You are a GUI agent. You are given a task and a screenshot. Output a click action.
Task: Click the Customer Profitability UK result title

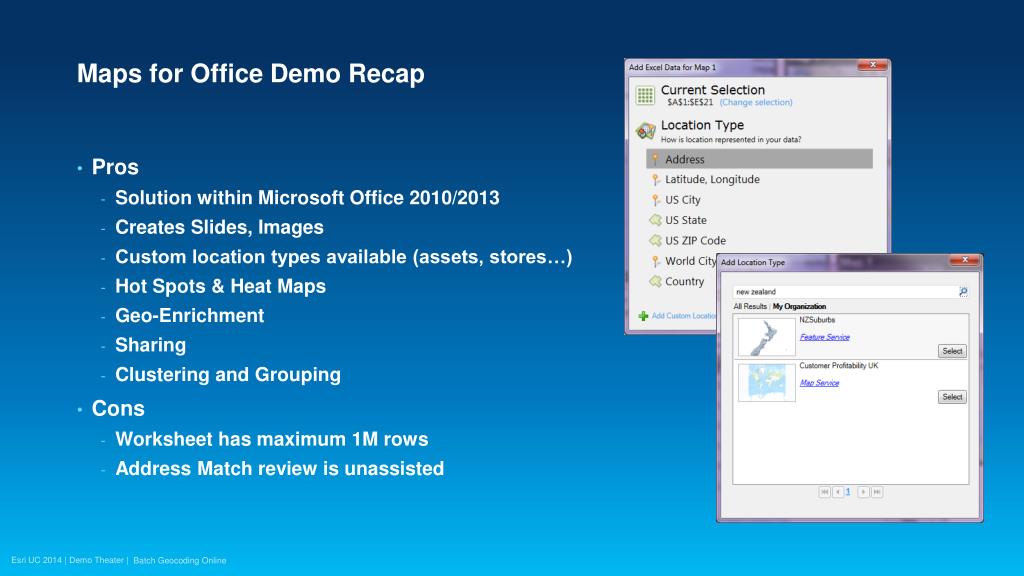[x=839, y=366]
